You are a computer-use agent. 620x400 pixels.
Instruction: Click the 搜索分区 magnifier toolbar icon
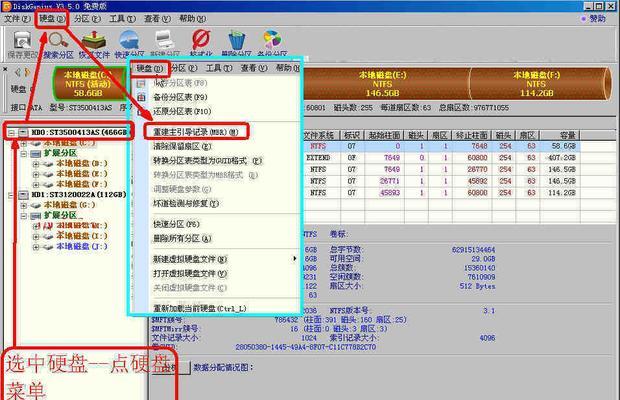58,41
